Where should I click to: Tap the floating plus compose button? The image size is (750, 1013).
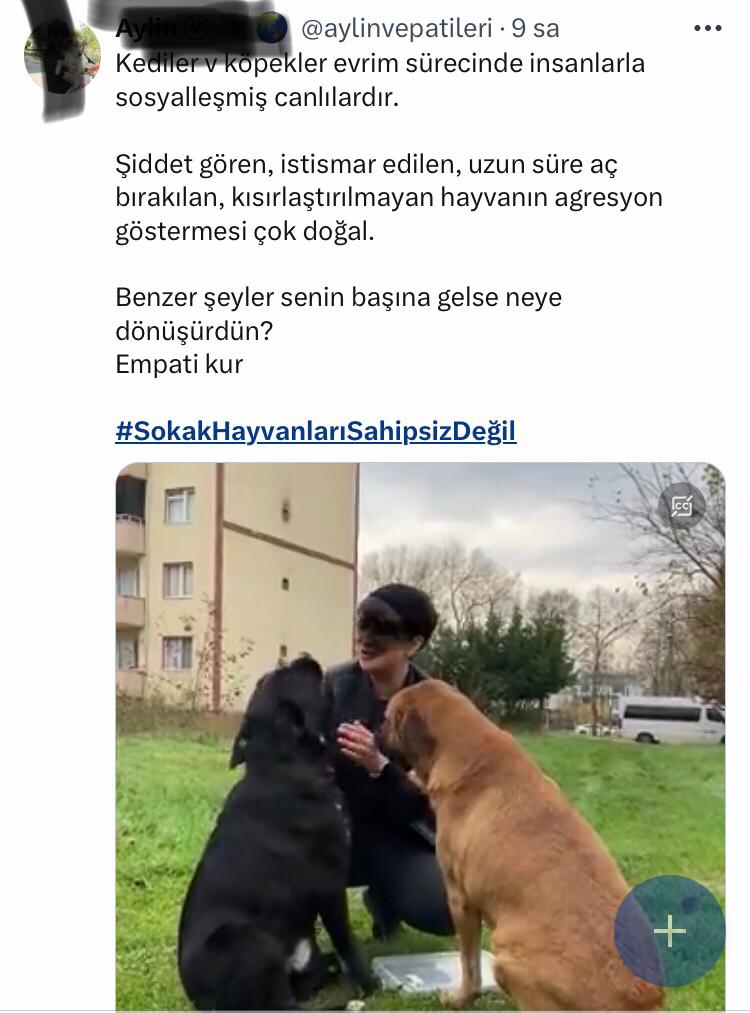point(670,930)
